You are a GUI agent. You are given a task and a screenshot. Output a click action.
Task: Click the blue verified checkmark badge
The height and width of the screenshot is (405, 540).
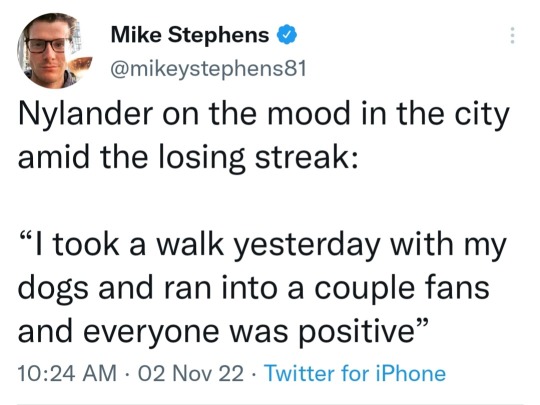click(x=287, y=35)
